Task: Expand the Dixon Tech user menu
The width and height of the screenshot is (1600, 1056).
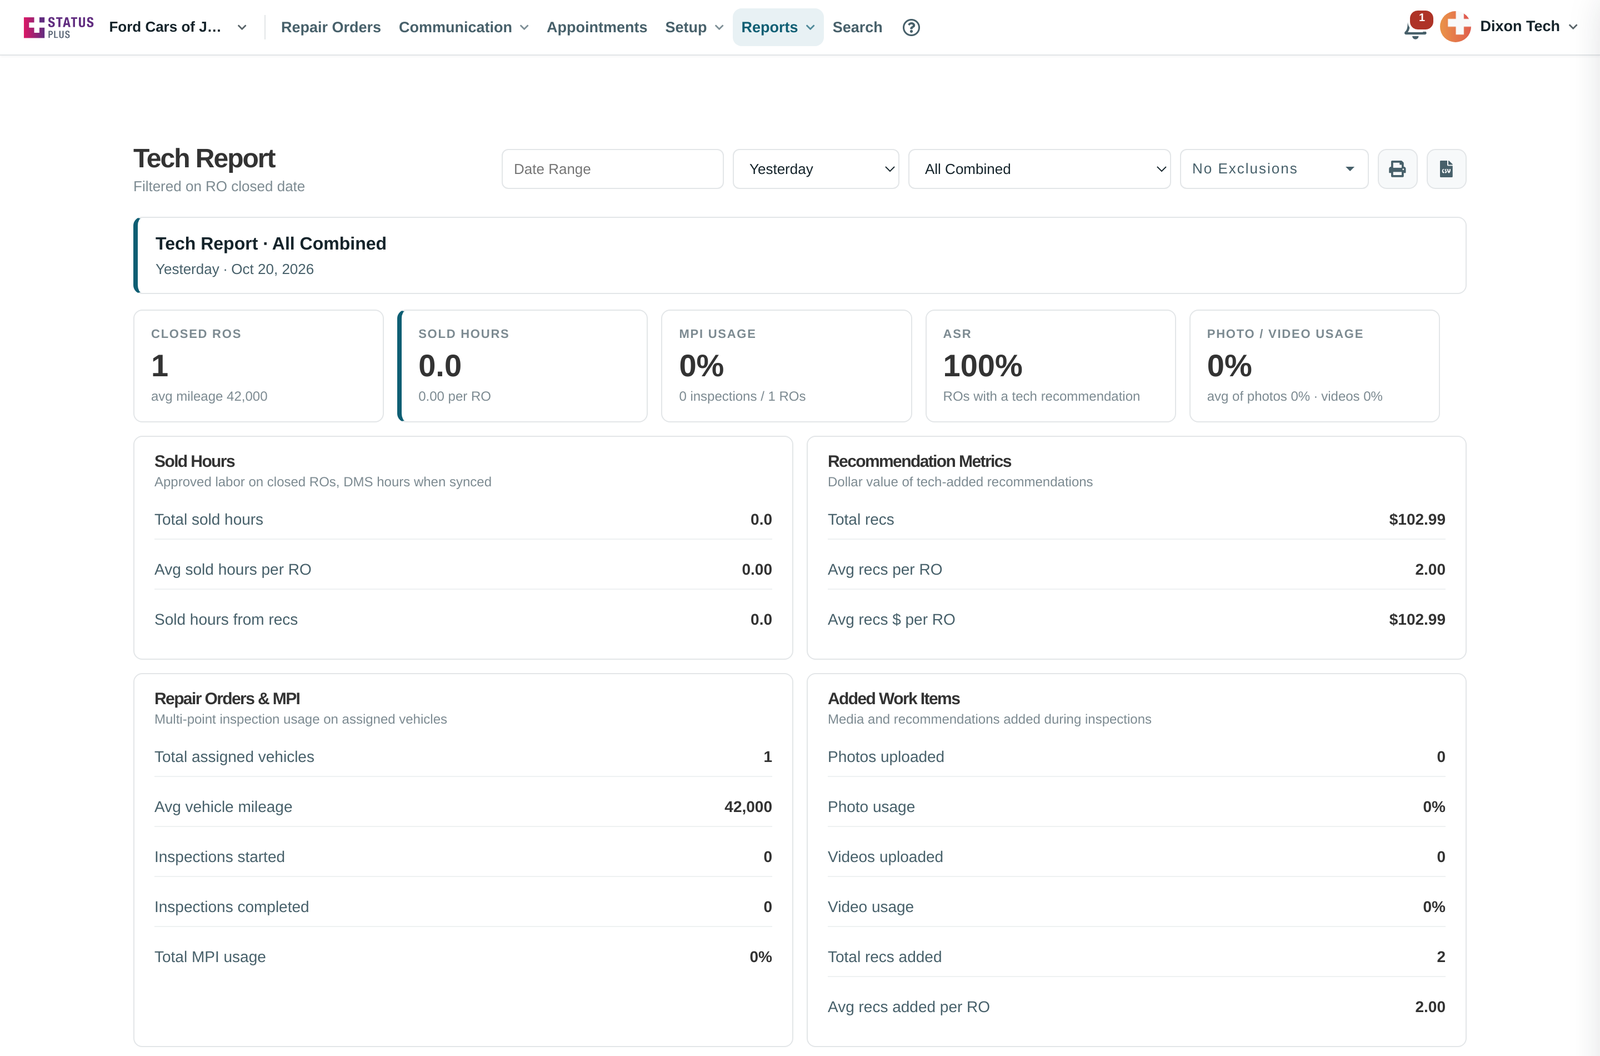Action: pyautogui.click(x=1529, y=27)
